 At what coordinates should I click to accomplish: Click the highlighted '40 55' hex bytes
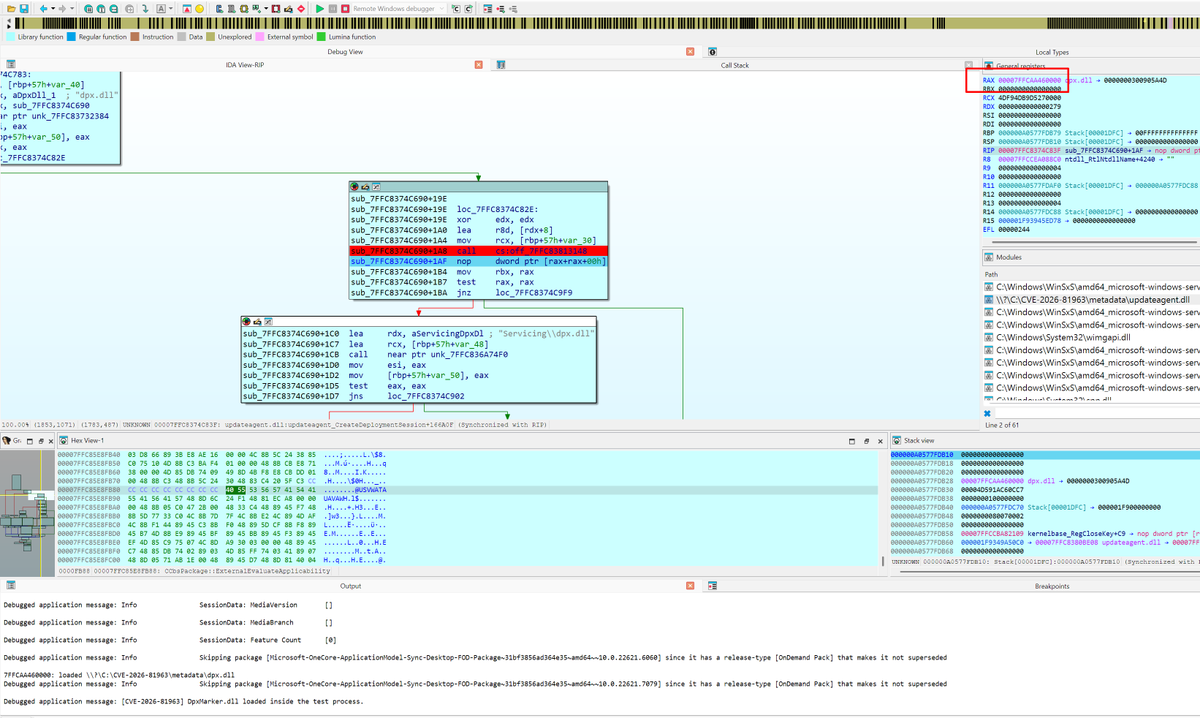(234, 491)
